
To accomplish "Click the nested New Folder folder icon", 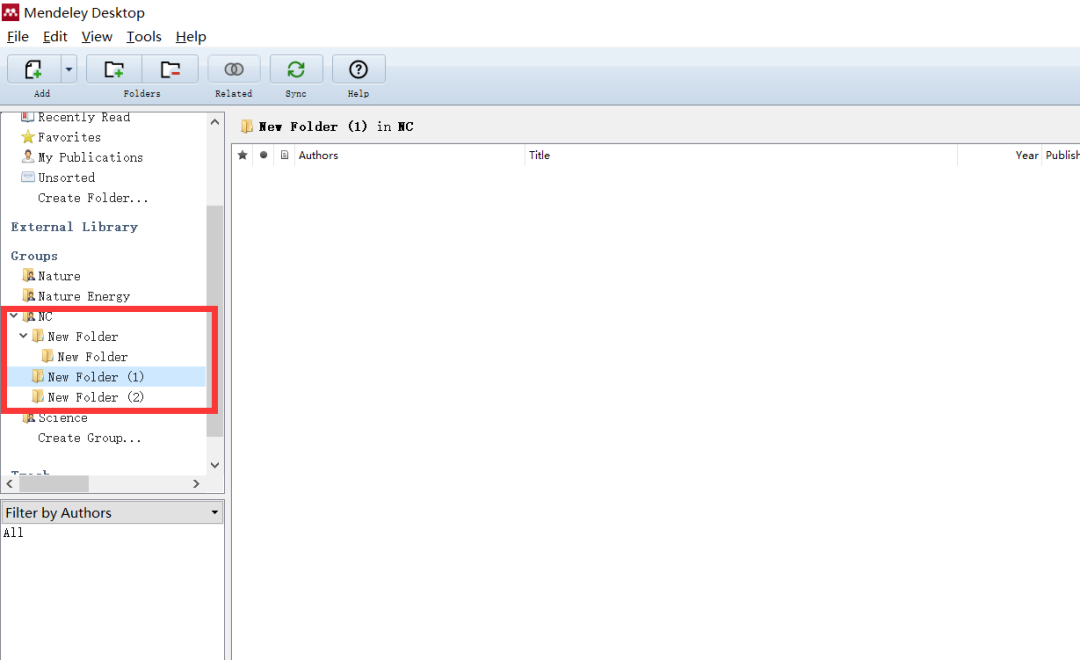I will [48, 355].
